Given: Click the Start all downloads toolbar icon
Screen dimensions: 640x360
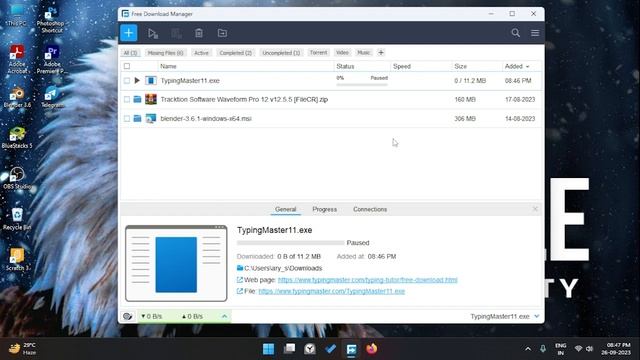Looking at the screenshot, I should click(x=153, y=33).
